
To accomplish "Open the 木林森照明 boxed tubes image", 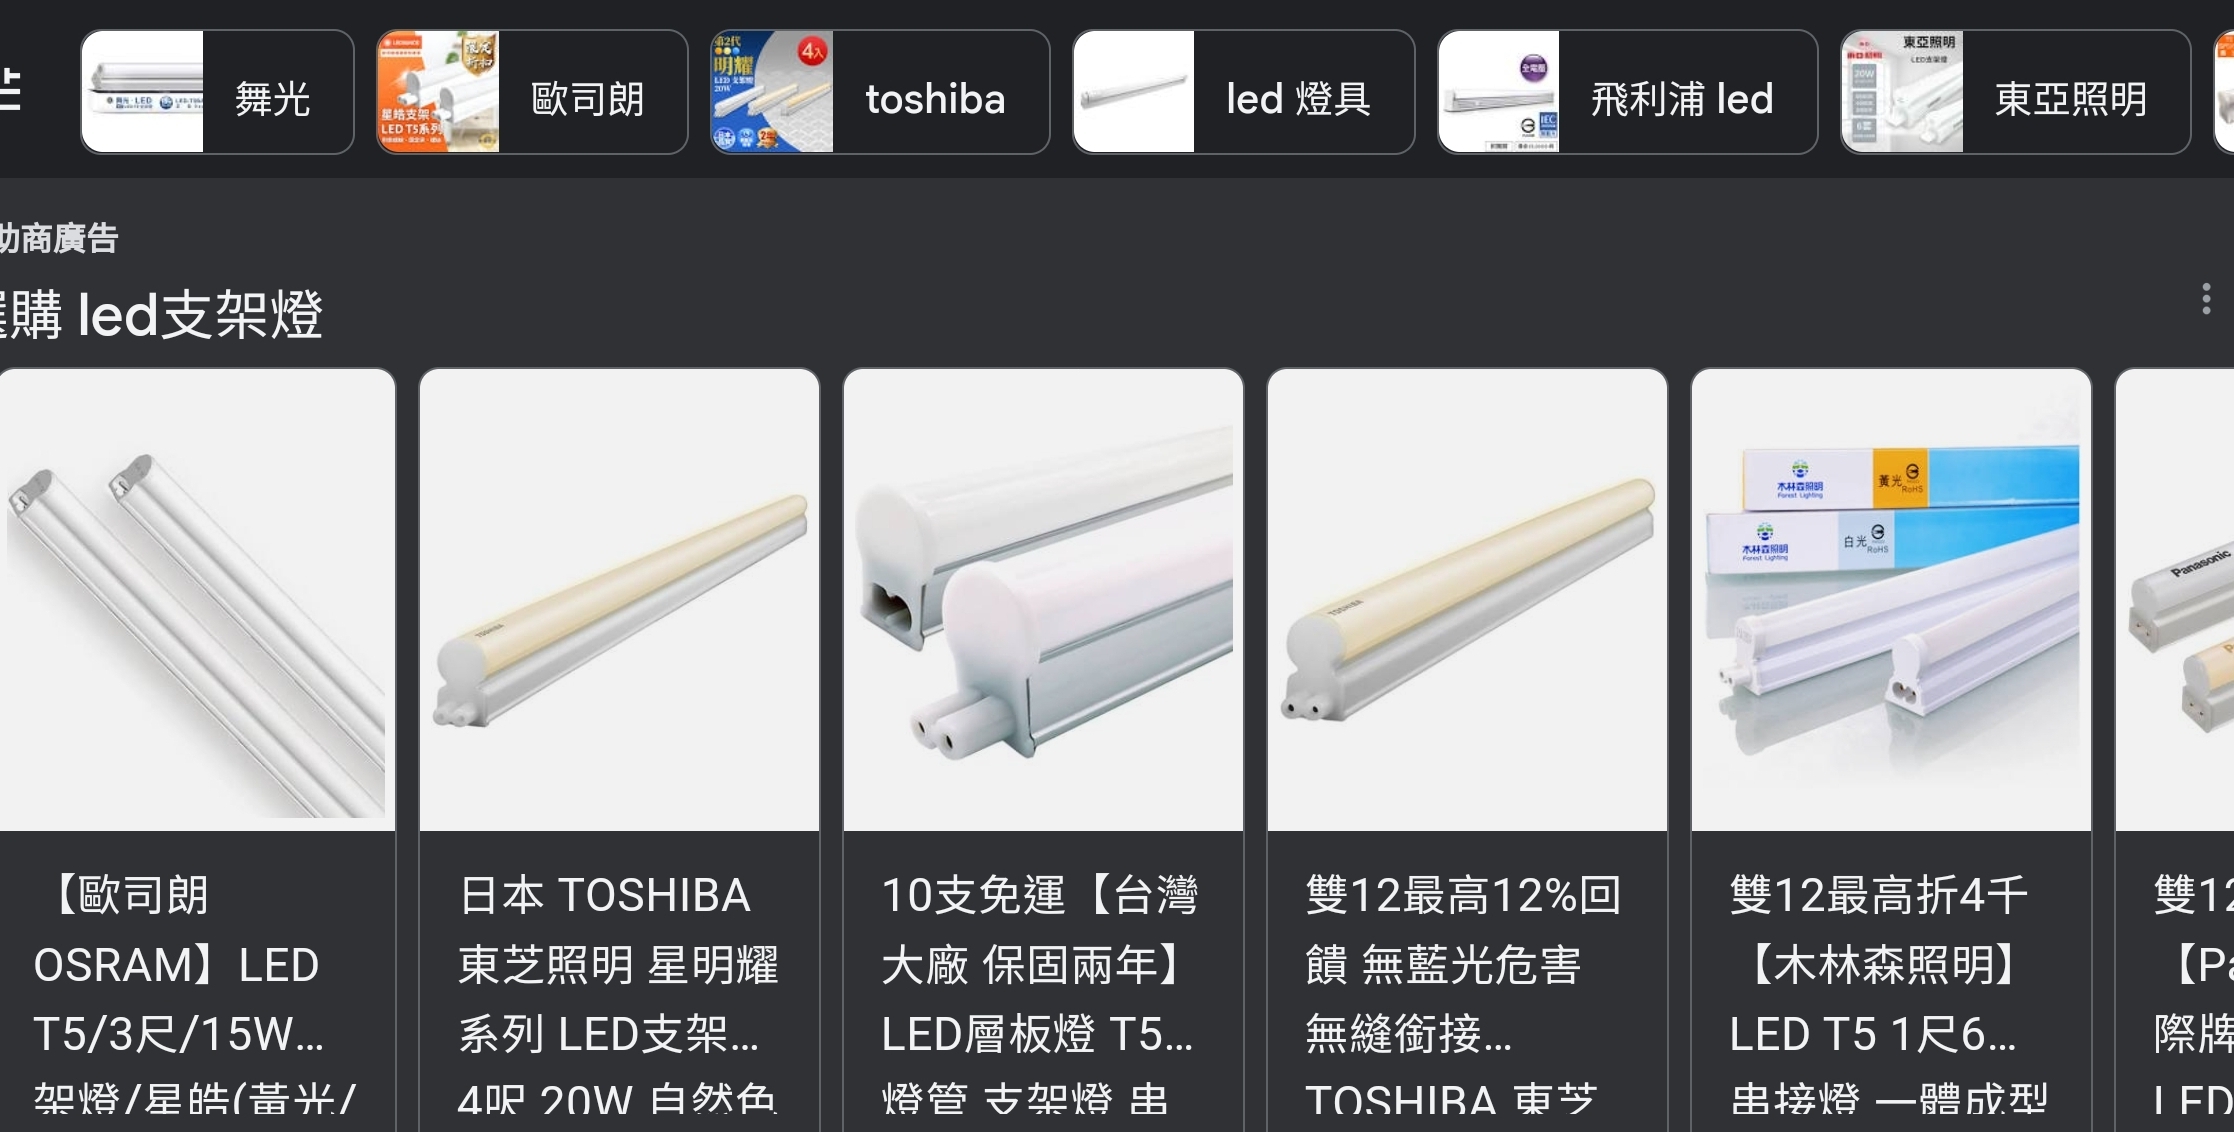I will (1891, 600).
